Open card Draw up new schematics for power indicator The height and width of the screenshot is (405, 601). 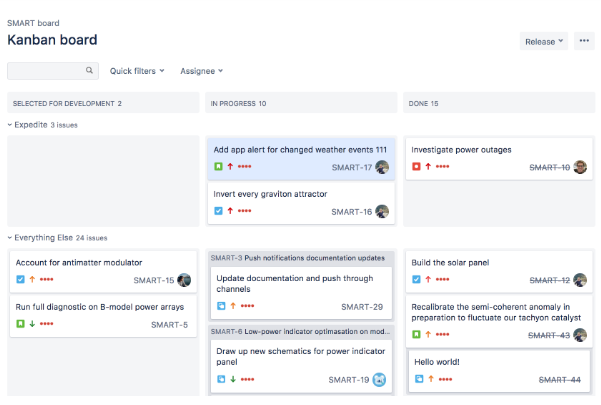tap(301, 366)
